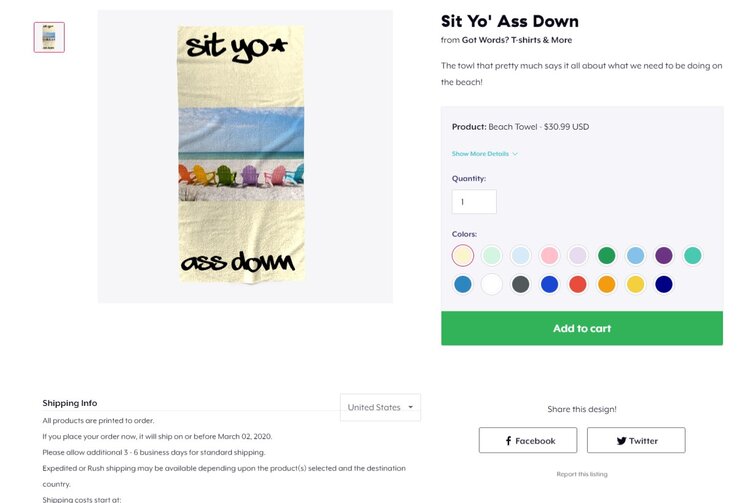Open the United States shipping country dropdown
The width and height of the screenshot is (750, 503).
[x=380, y=407]
